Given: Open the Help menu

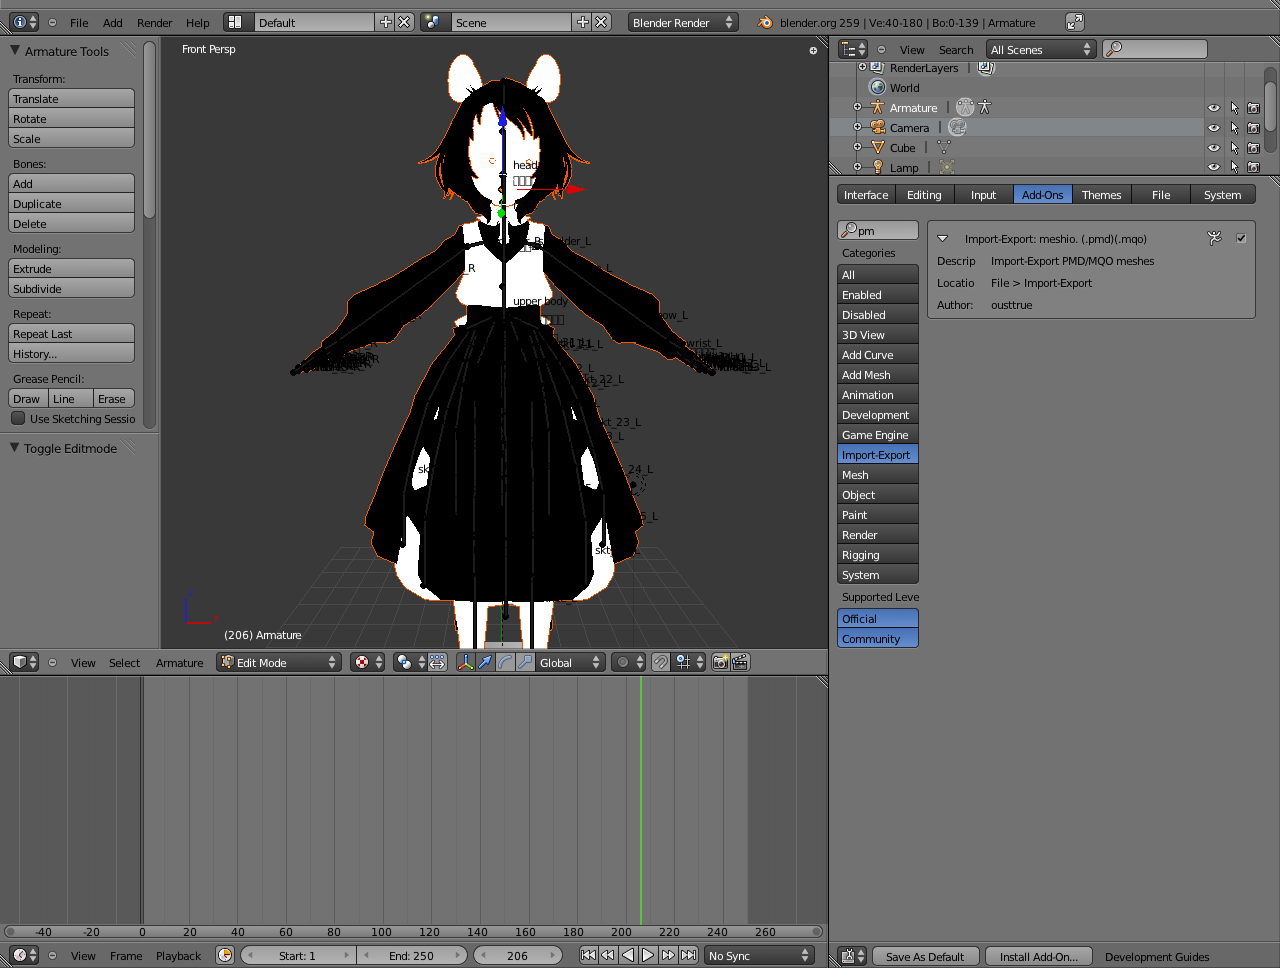Looking at the screenshot, I should click(x=198, y=22).
